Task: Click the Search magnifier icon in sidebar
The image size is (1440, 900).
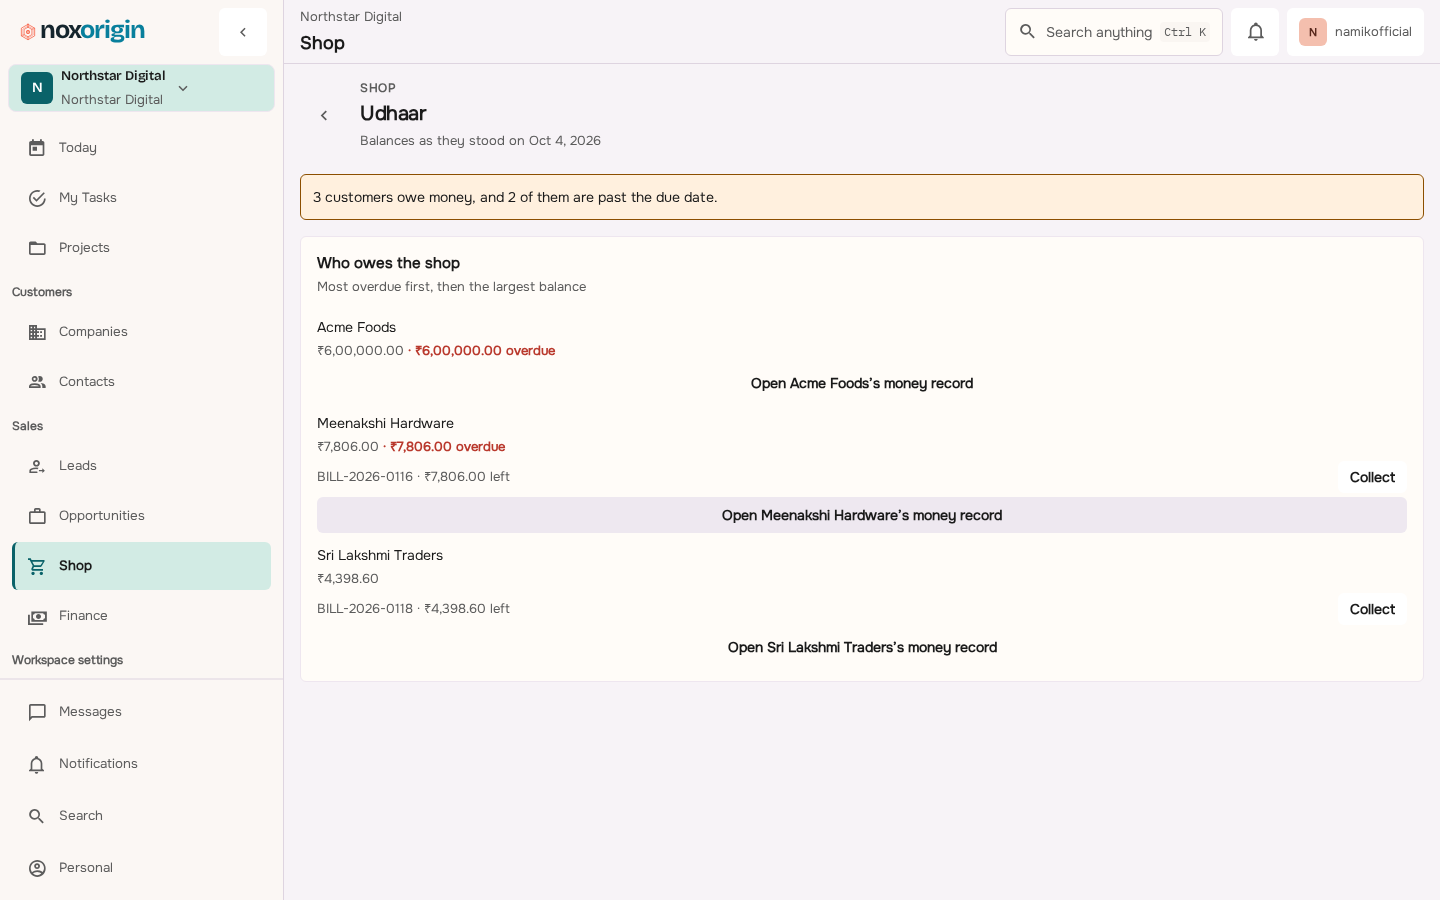Action: coord(37,816)
